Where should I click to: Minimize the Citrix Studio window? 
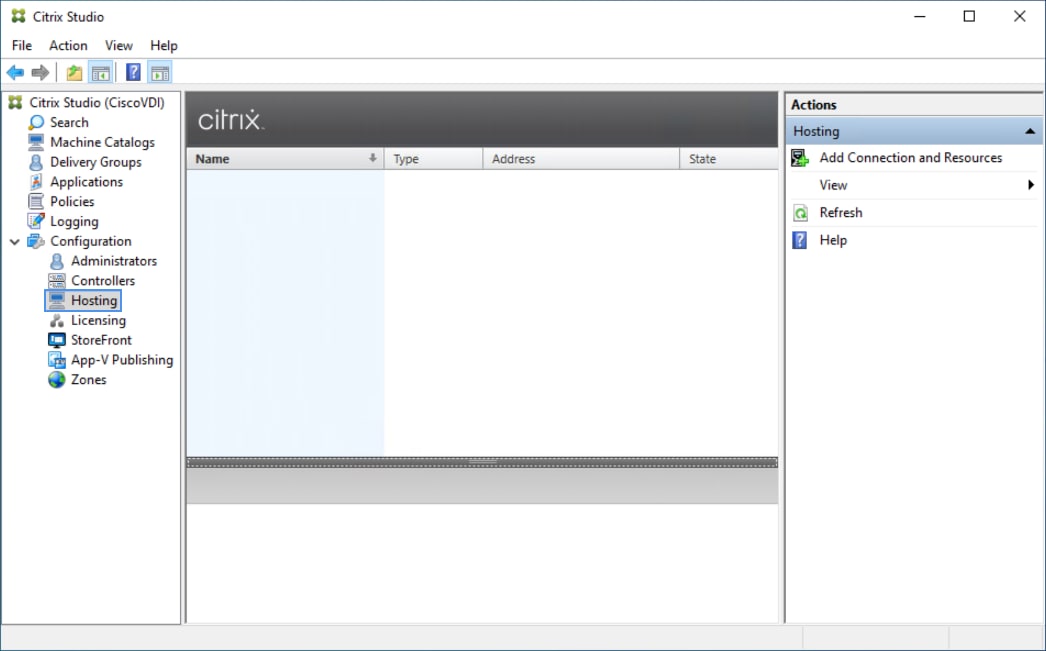920,17
